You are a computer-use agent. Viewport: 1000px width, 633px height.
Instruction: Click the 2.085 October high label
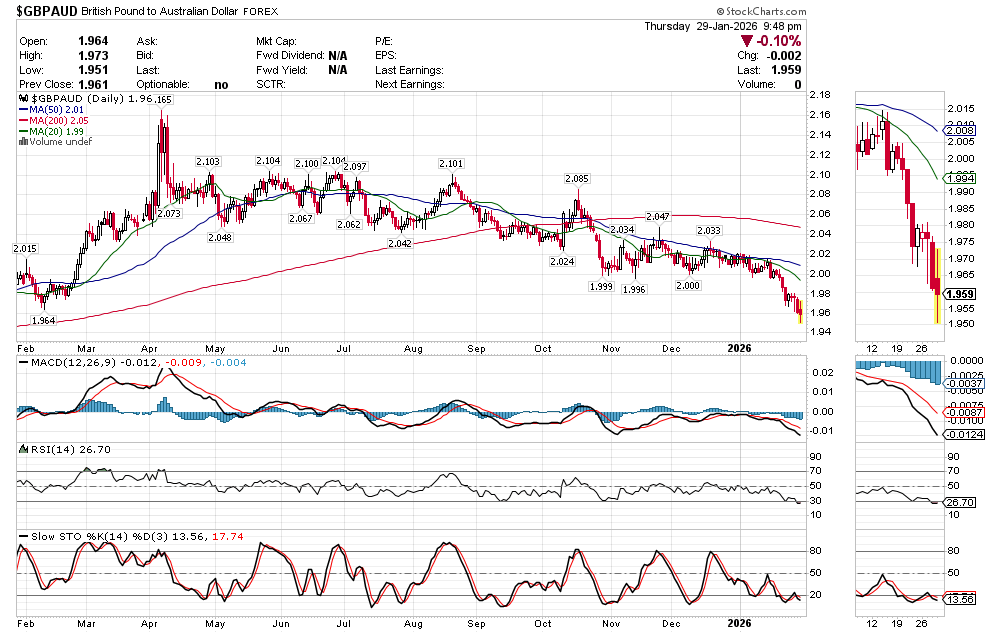click(576, 179)
